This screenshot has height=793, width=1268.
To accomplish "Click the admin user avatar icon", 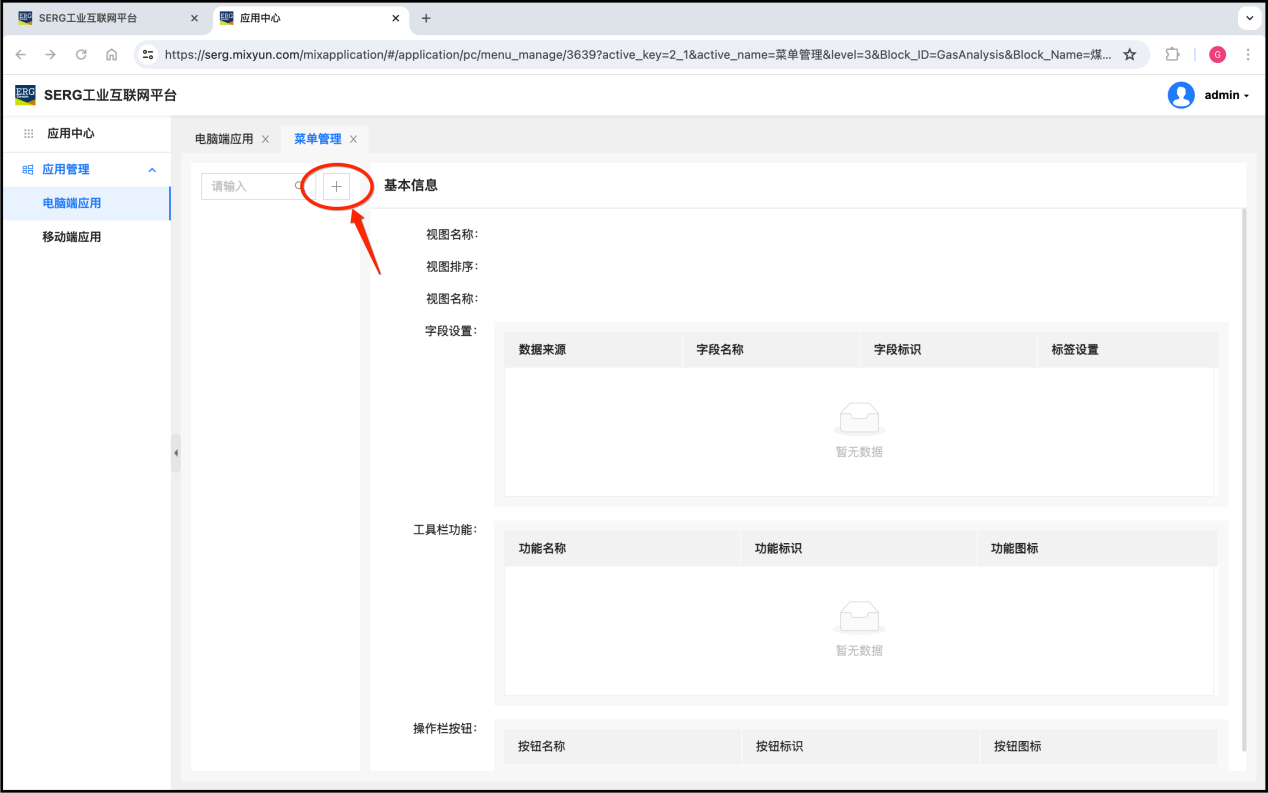I will (1181, 95).
